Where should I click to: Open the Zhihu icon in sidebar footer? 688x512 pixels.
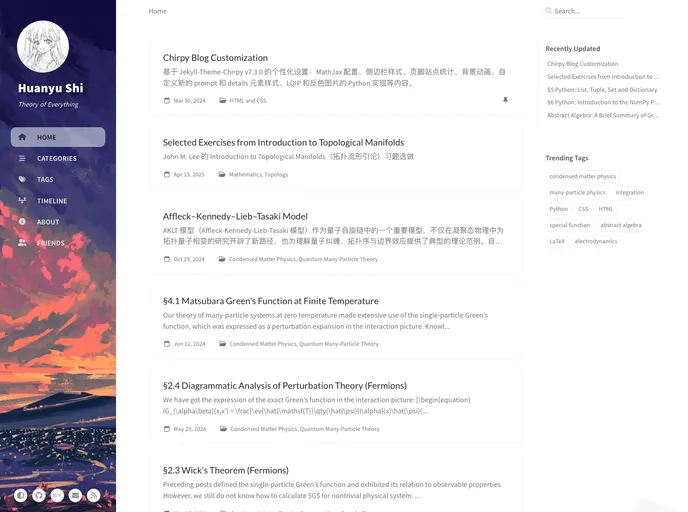(57, 496)
